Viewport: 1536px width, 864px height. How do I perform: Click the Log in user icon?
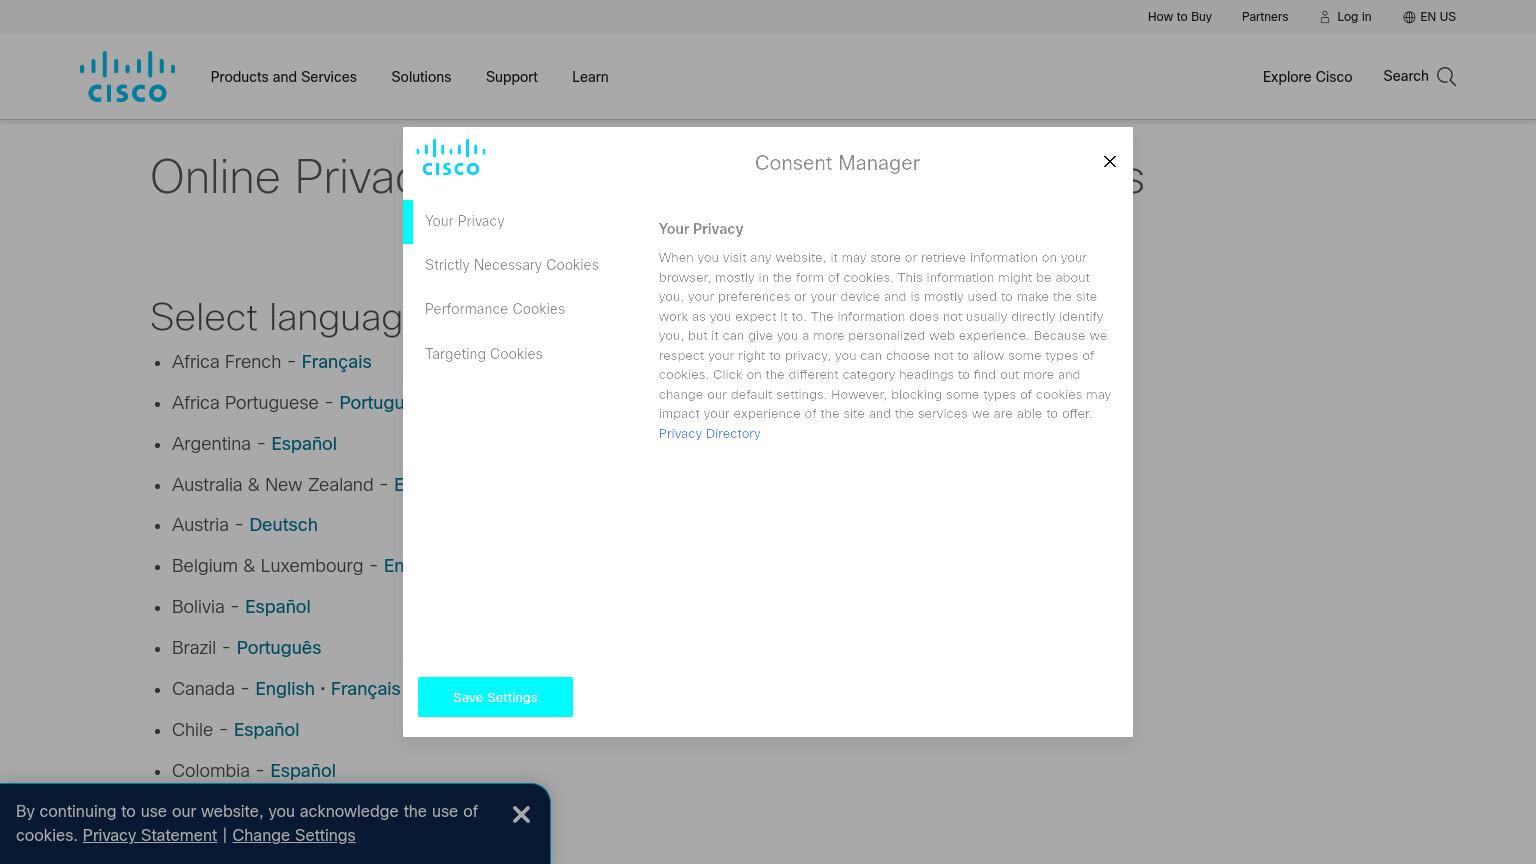1325,17
